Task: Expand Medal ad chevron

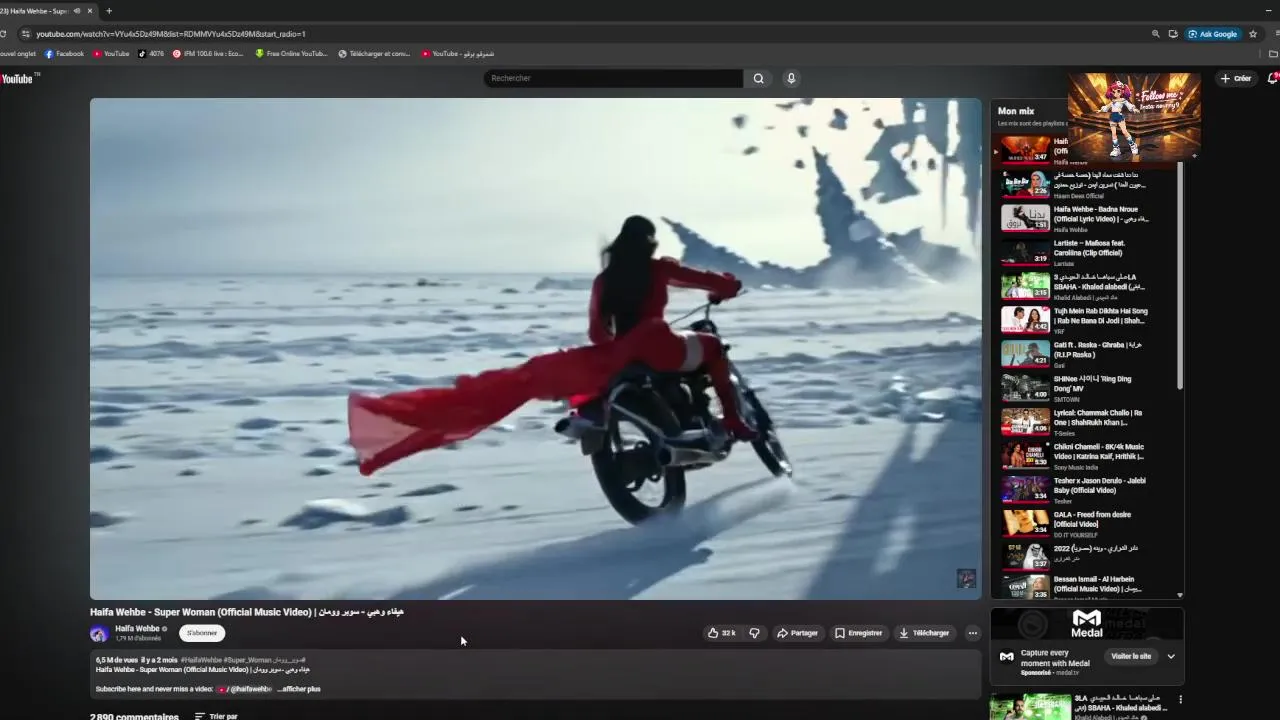Action: (x=1171, y=657)
